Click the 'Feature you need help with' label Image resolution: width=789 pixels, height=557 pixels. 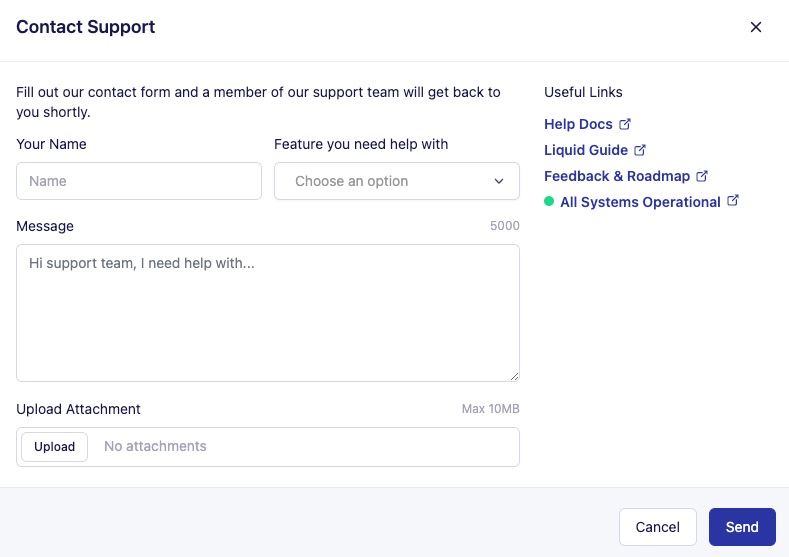pos(361,144)
